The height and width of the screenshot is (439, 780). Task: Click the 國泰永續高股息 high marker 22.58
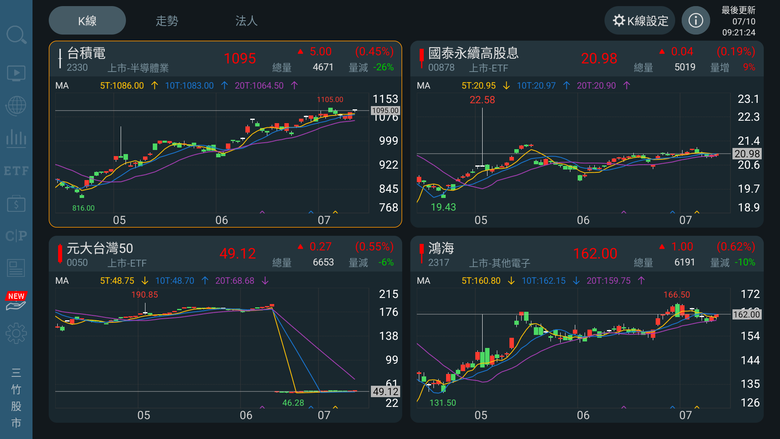pos(482,99)
